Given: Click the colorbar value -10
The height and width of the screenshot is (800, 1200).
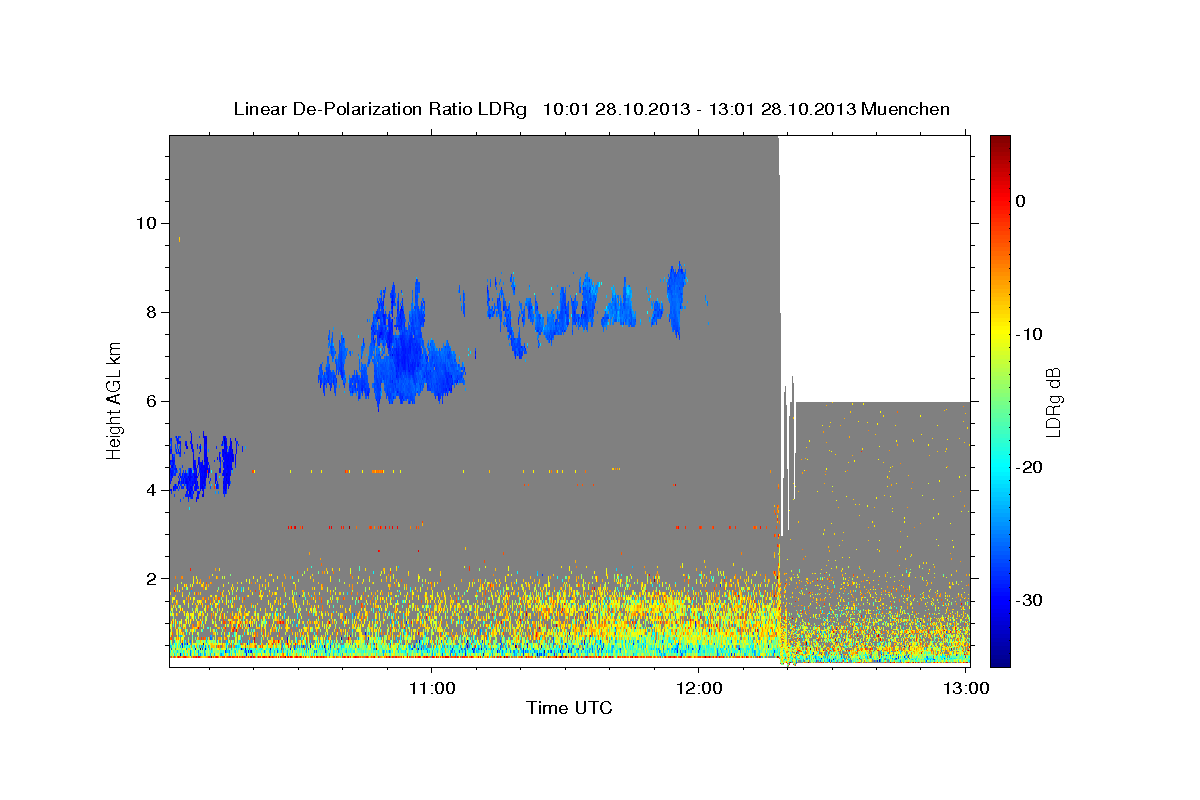Looking at the screenshot, I should [x=1029, y=334].
